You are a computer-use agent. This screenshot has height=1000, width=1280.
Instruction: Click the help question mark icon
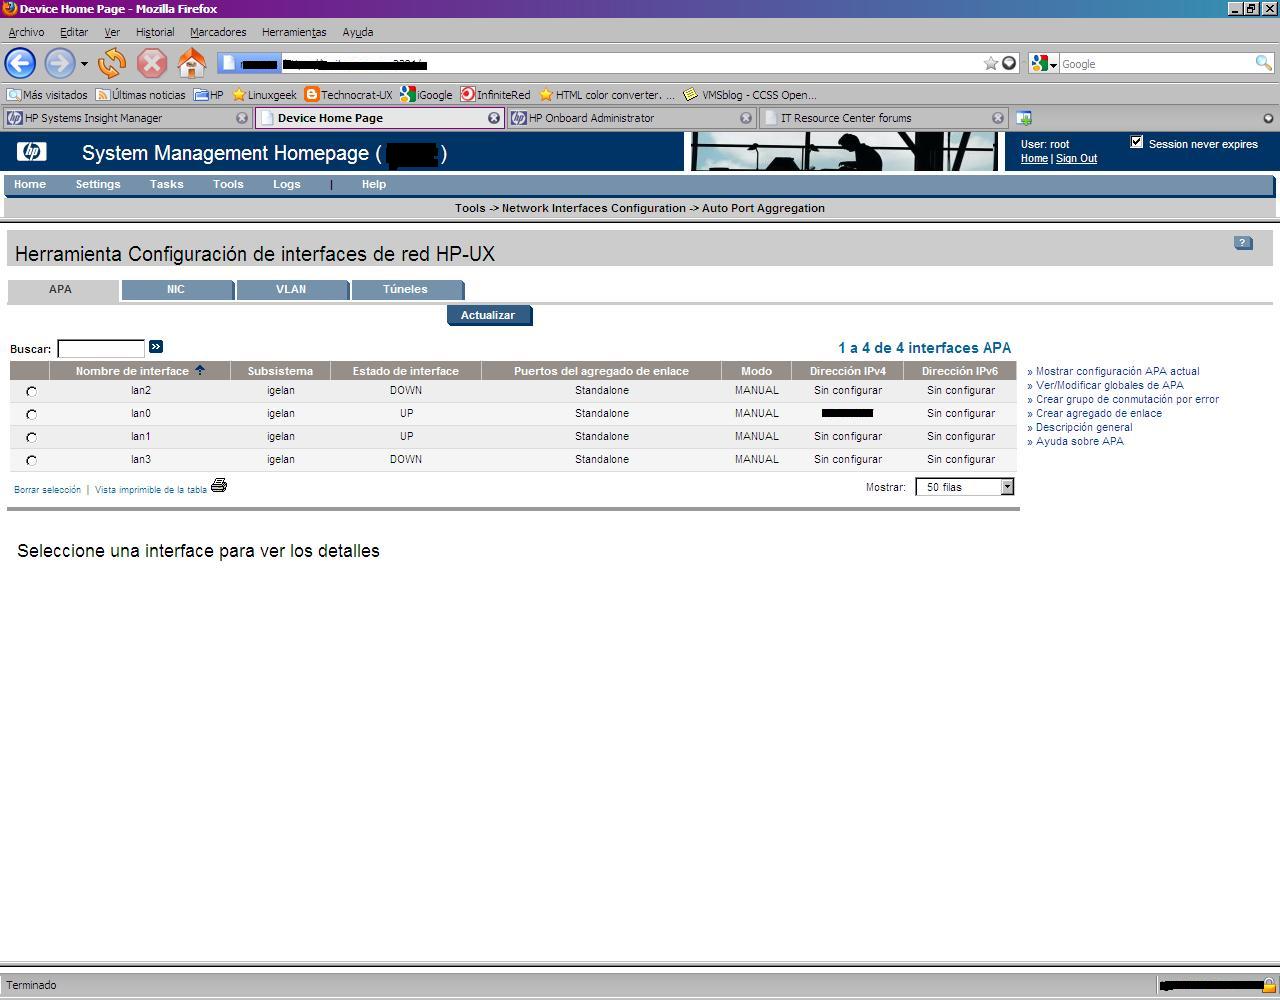point(1242,243)
